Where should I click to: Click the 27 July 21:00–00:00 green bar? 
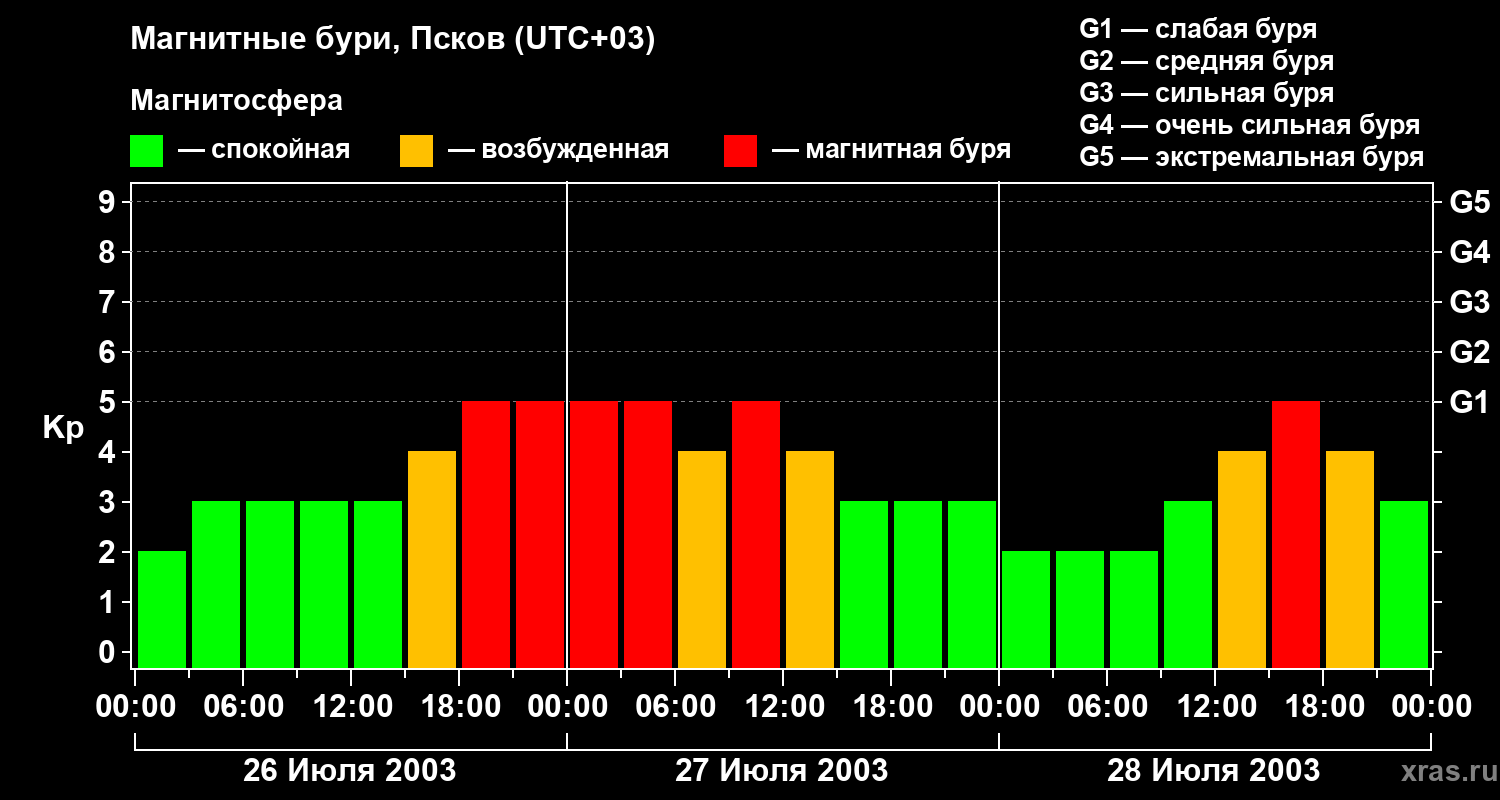[972, 584]
